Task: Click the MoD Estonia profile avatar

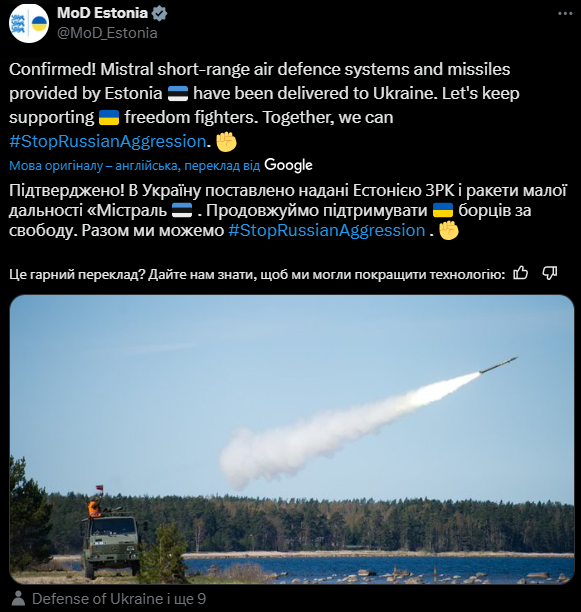Action: coord(28,23)
